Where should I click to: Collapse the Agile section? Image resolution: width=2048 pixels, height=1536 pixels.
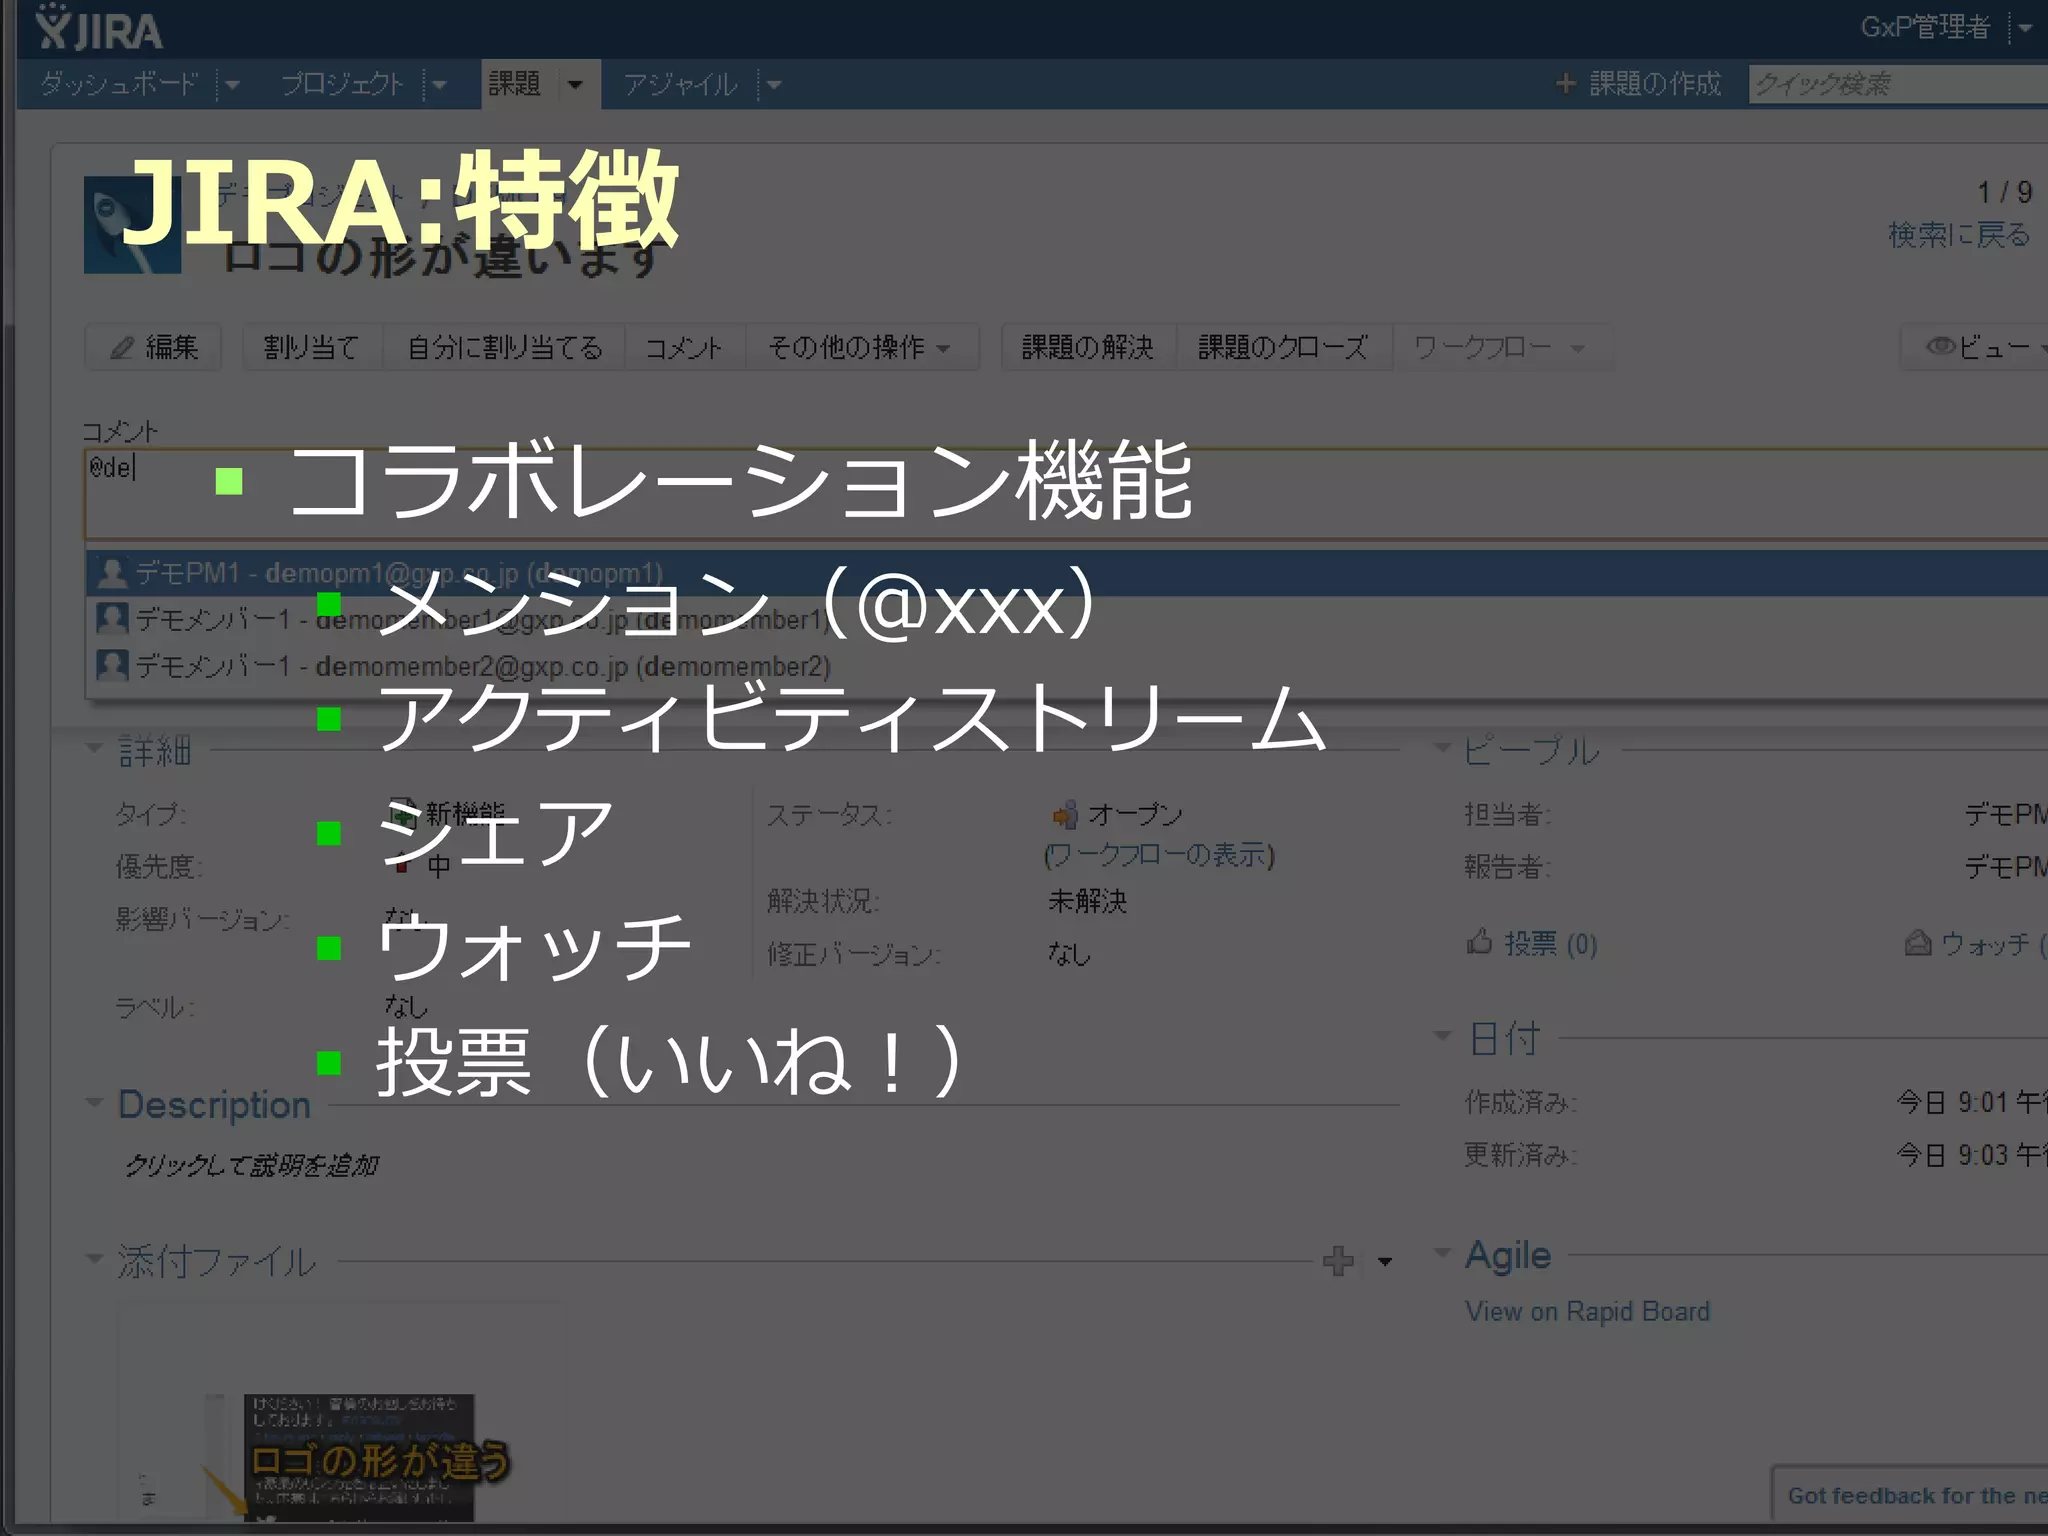click(x=1442, y=1253)
